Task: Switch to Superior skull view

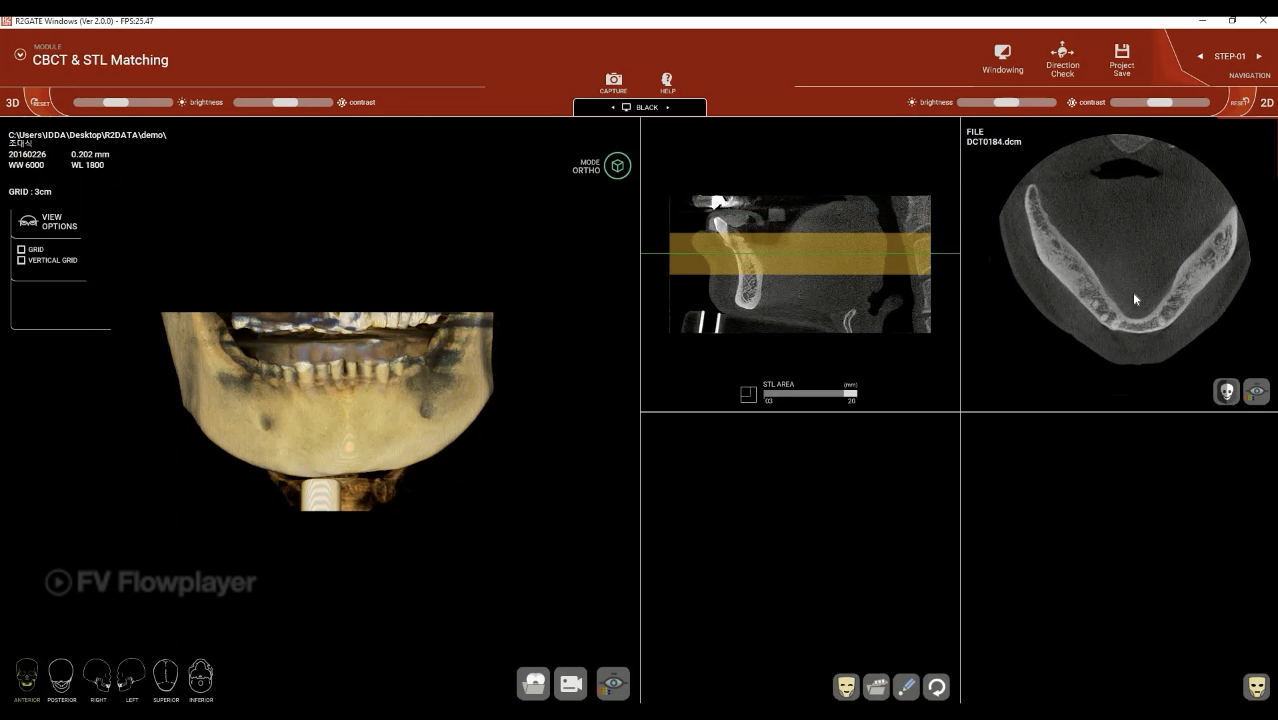Action: (x=166, y=680)
